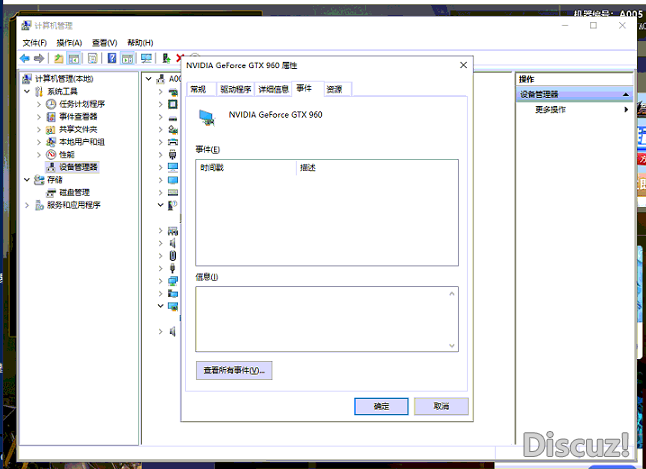Select the 本地用户和组 users icon

[51, 142]
